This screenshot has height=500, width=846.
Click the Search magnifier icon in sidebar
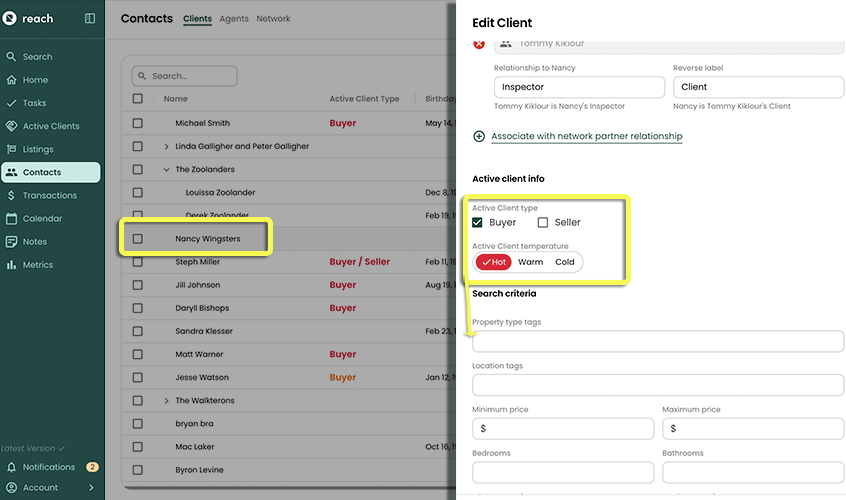[x=12, y=57]
